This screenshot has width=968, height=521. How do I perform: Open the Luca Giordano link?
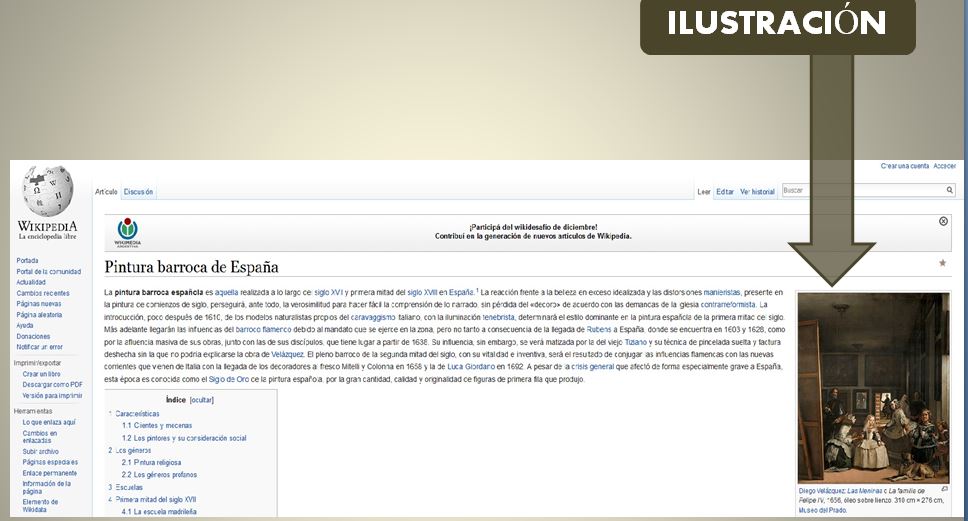[470, 367]
